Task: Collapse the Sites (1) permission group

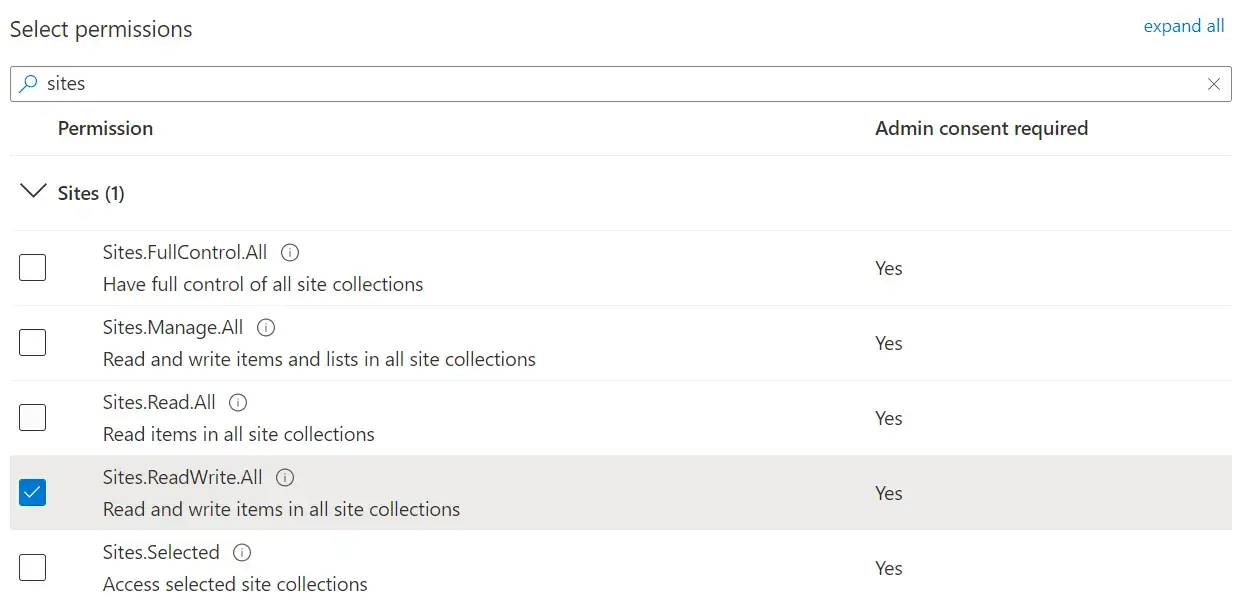Action: [x=33, y=192]
